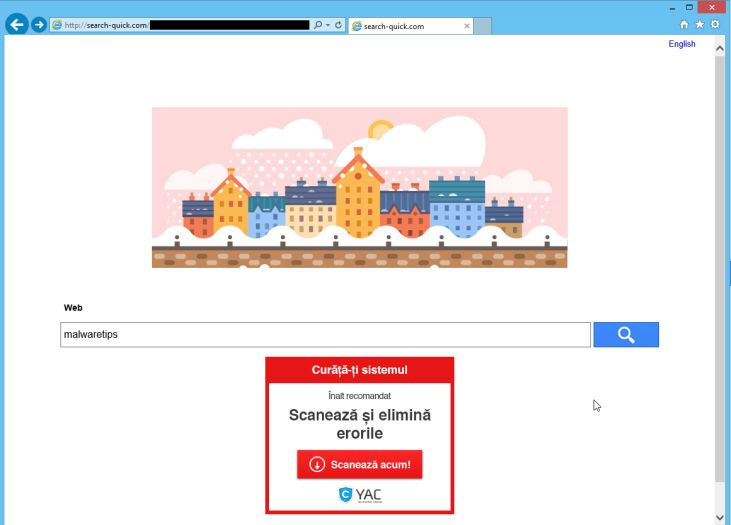
Task: Click into the malwaretips search field
Action: [x=325, y=334]
